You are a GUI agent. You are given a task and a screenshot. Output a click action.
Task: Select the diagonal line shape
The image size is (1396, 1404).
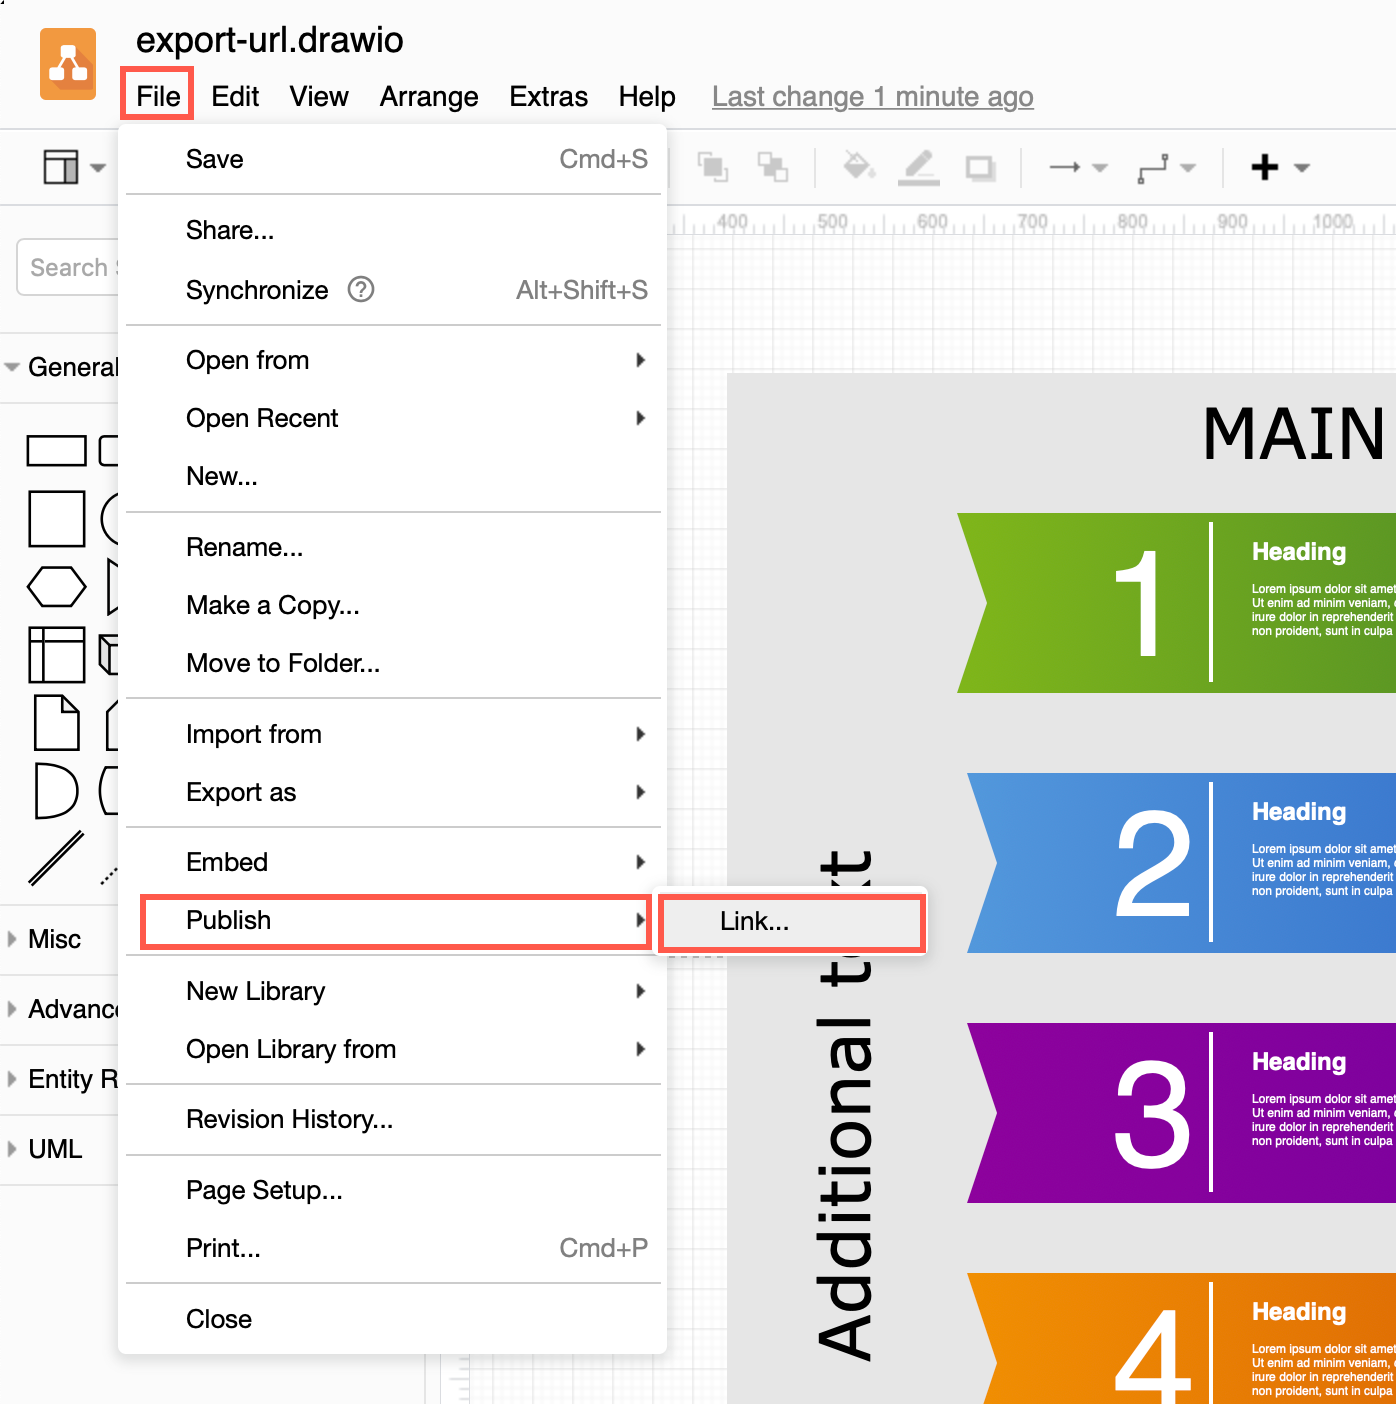coord(56,858)
